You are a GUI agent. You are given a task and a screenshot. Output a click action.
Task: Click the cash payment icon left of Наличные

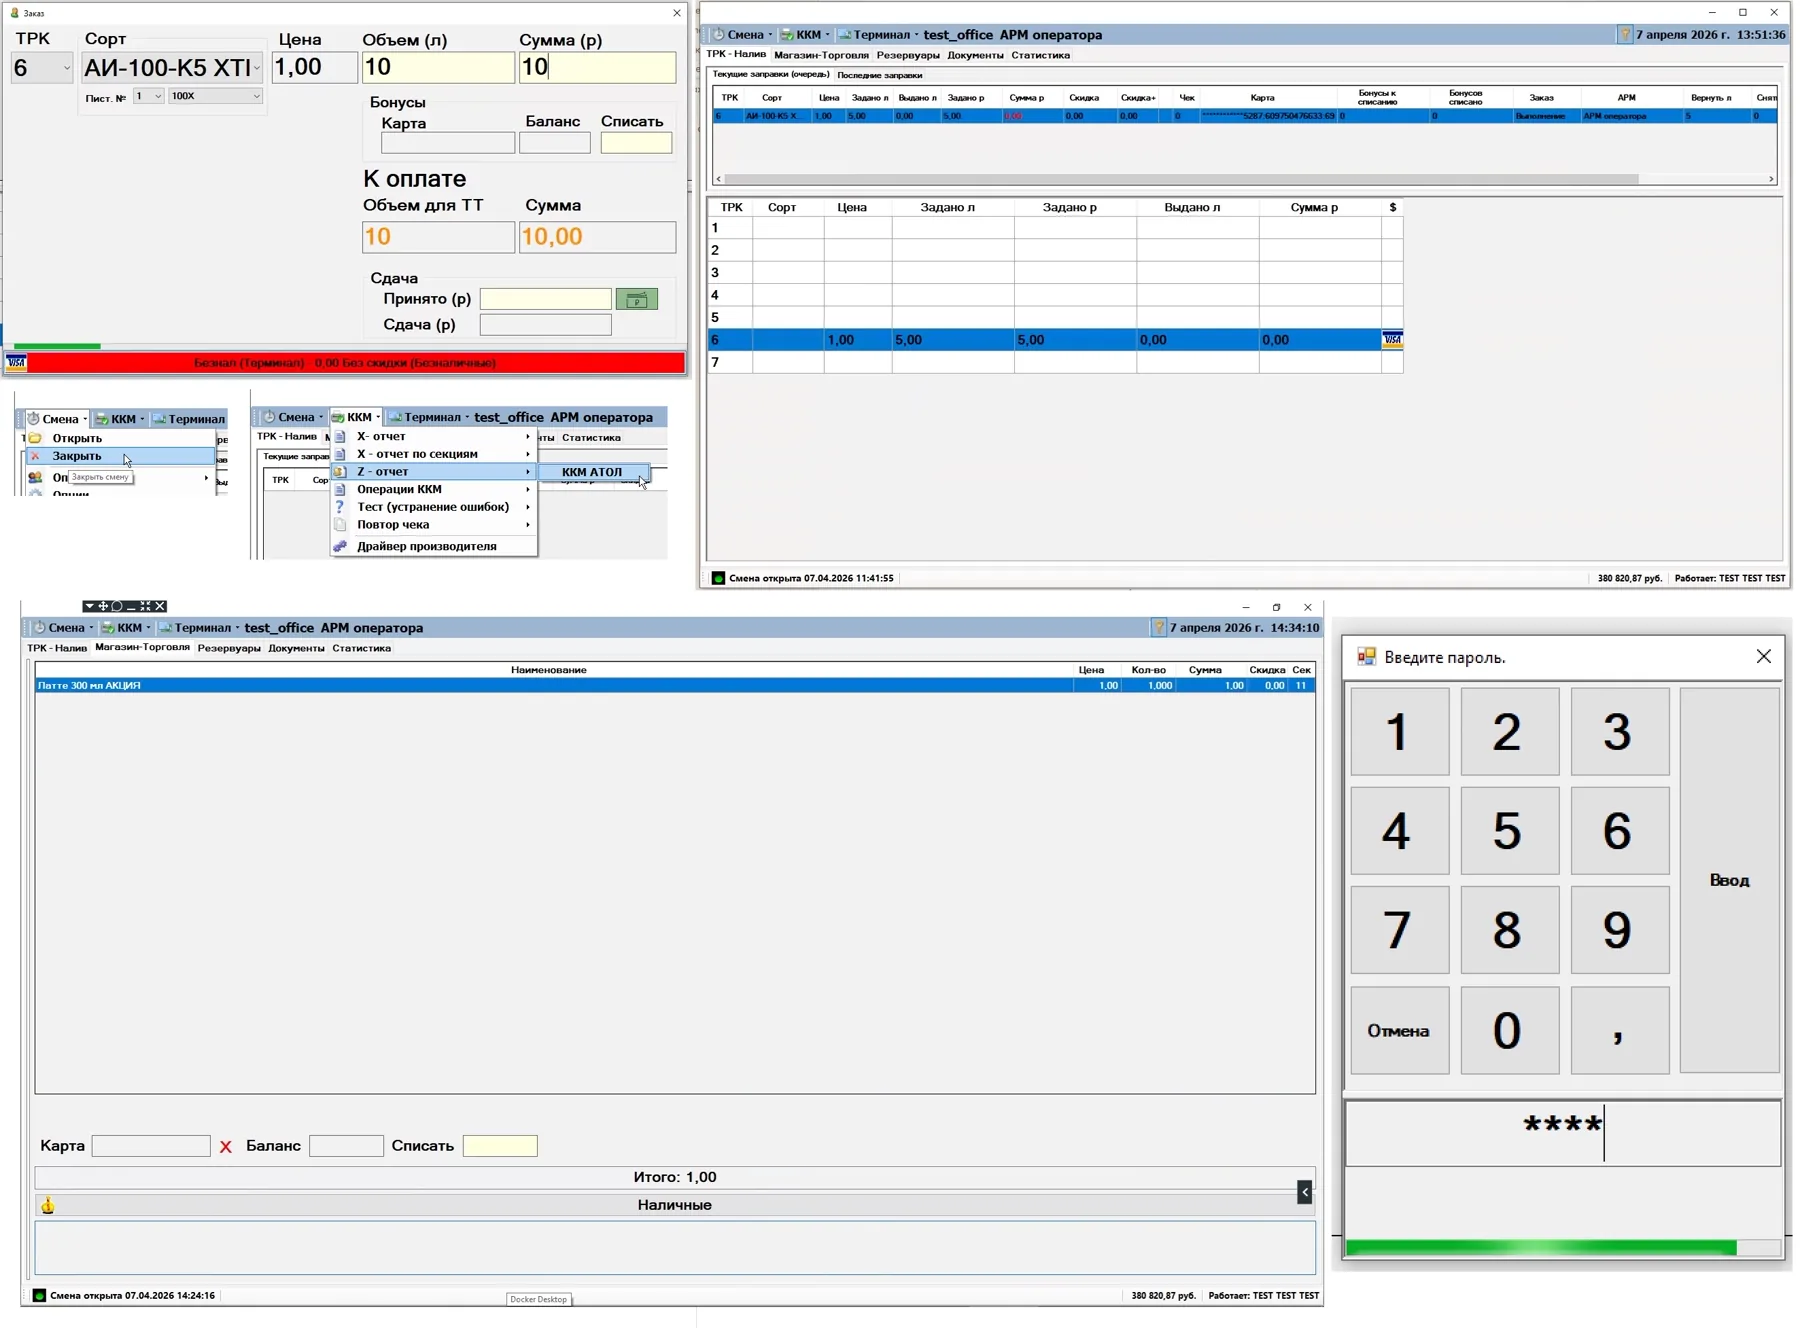pos(48,1205)
